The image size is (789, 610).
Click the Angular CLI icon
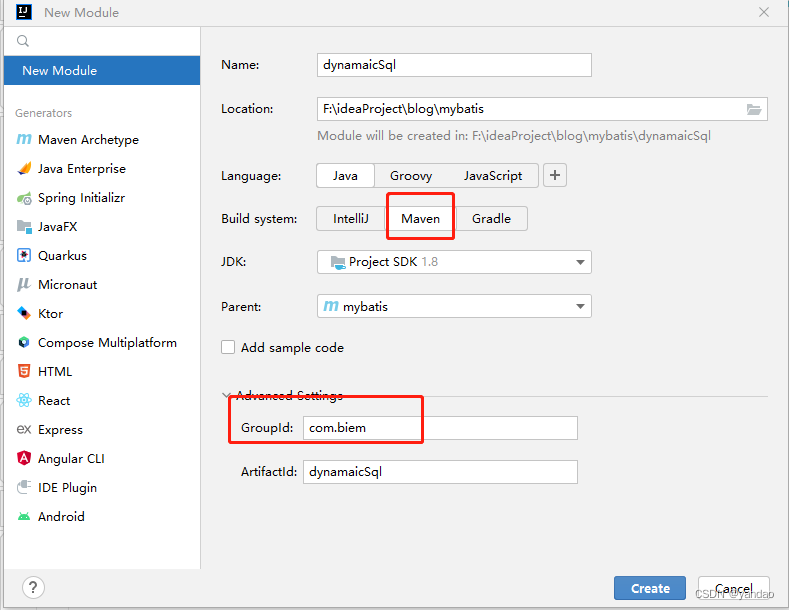24,459
